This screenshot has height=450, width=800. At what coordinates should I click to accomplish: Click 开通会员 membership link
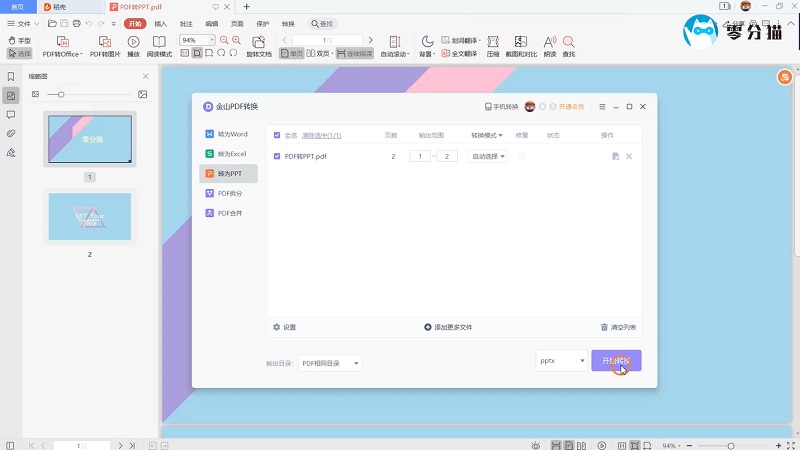(x=571, y=107)
